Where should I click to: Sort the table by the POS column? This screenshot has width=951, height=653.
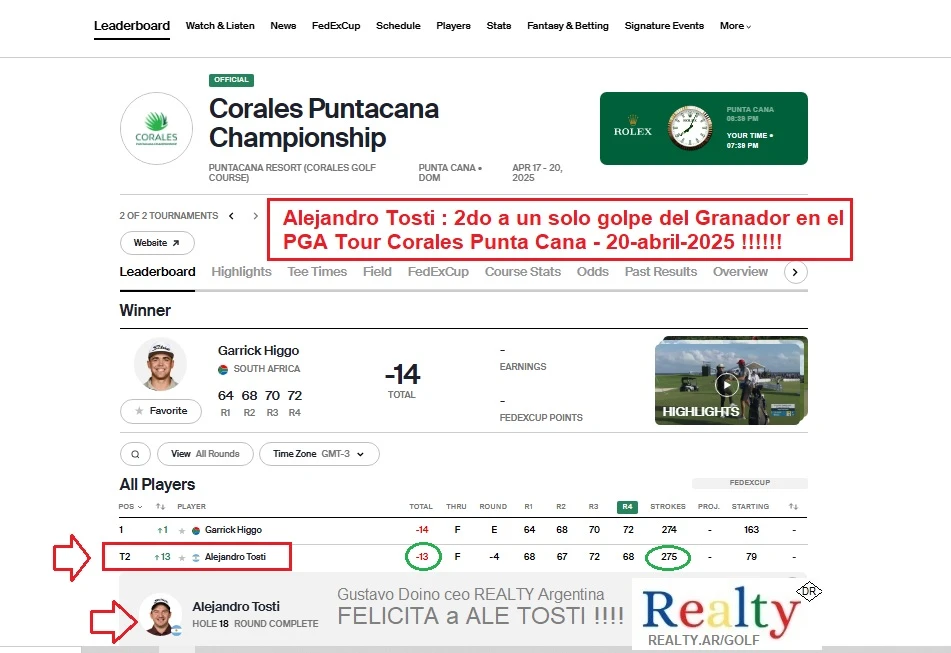pos(130,507)
